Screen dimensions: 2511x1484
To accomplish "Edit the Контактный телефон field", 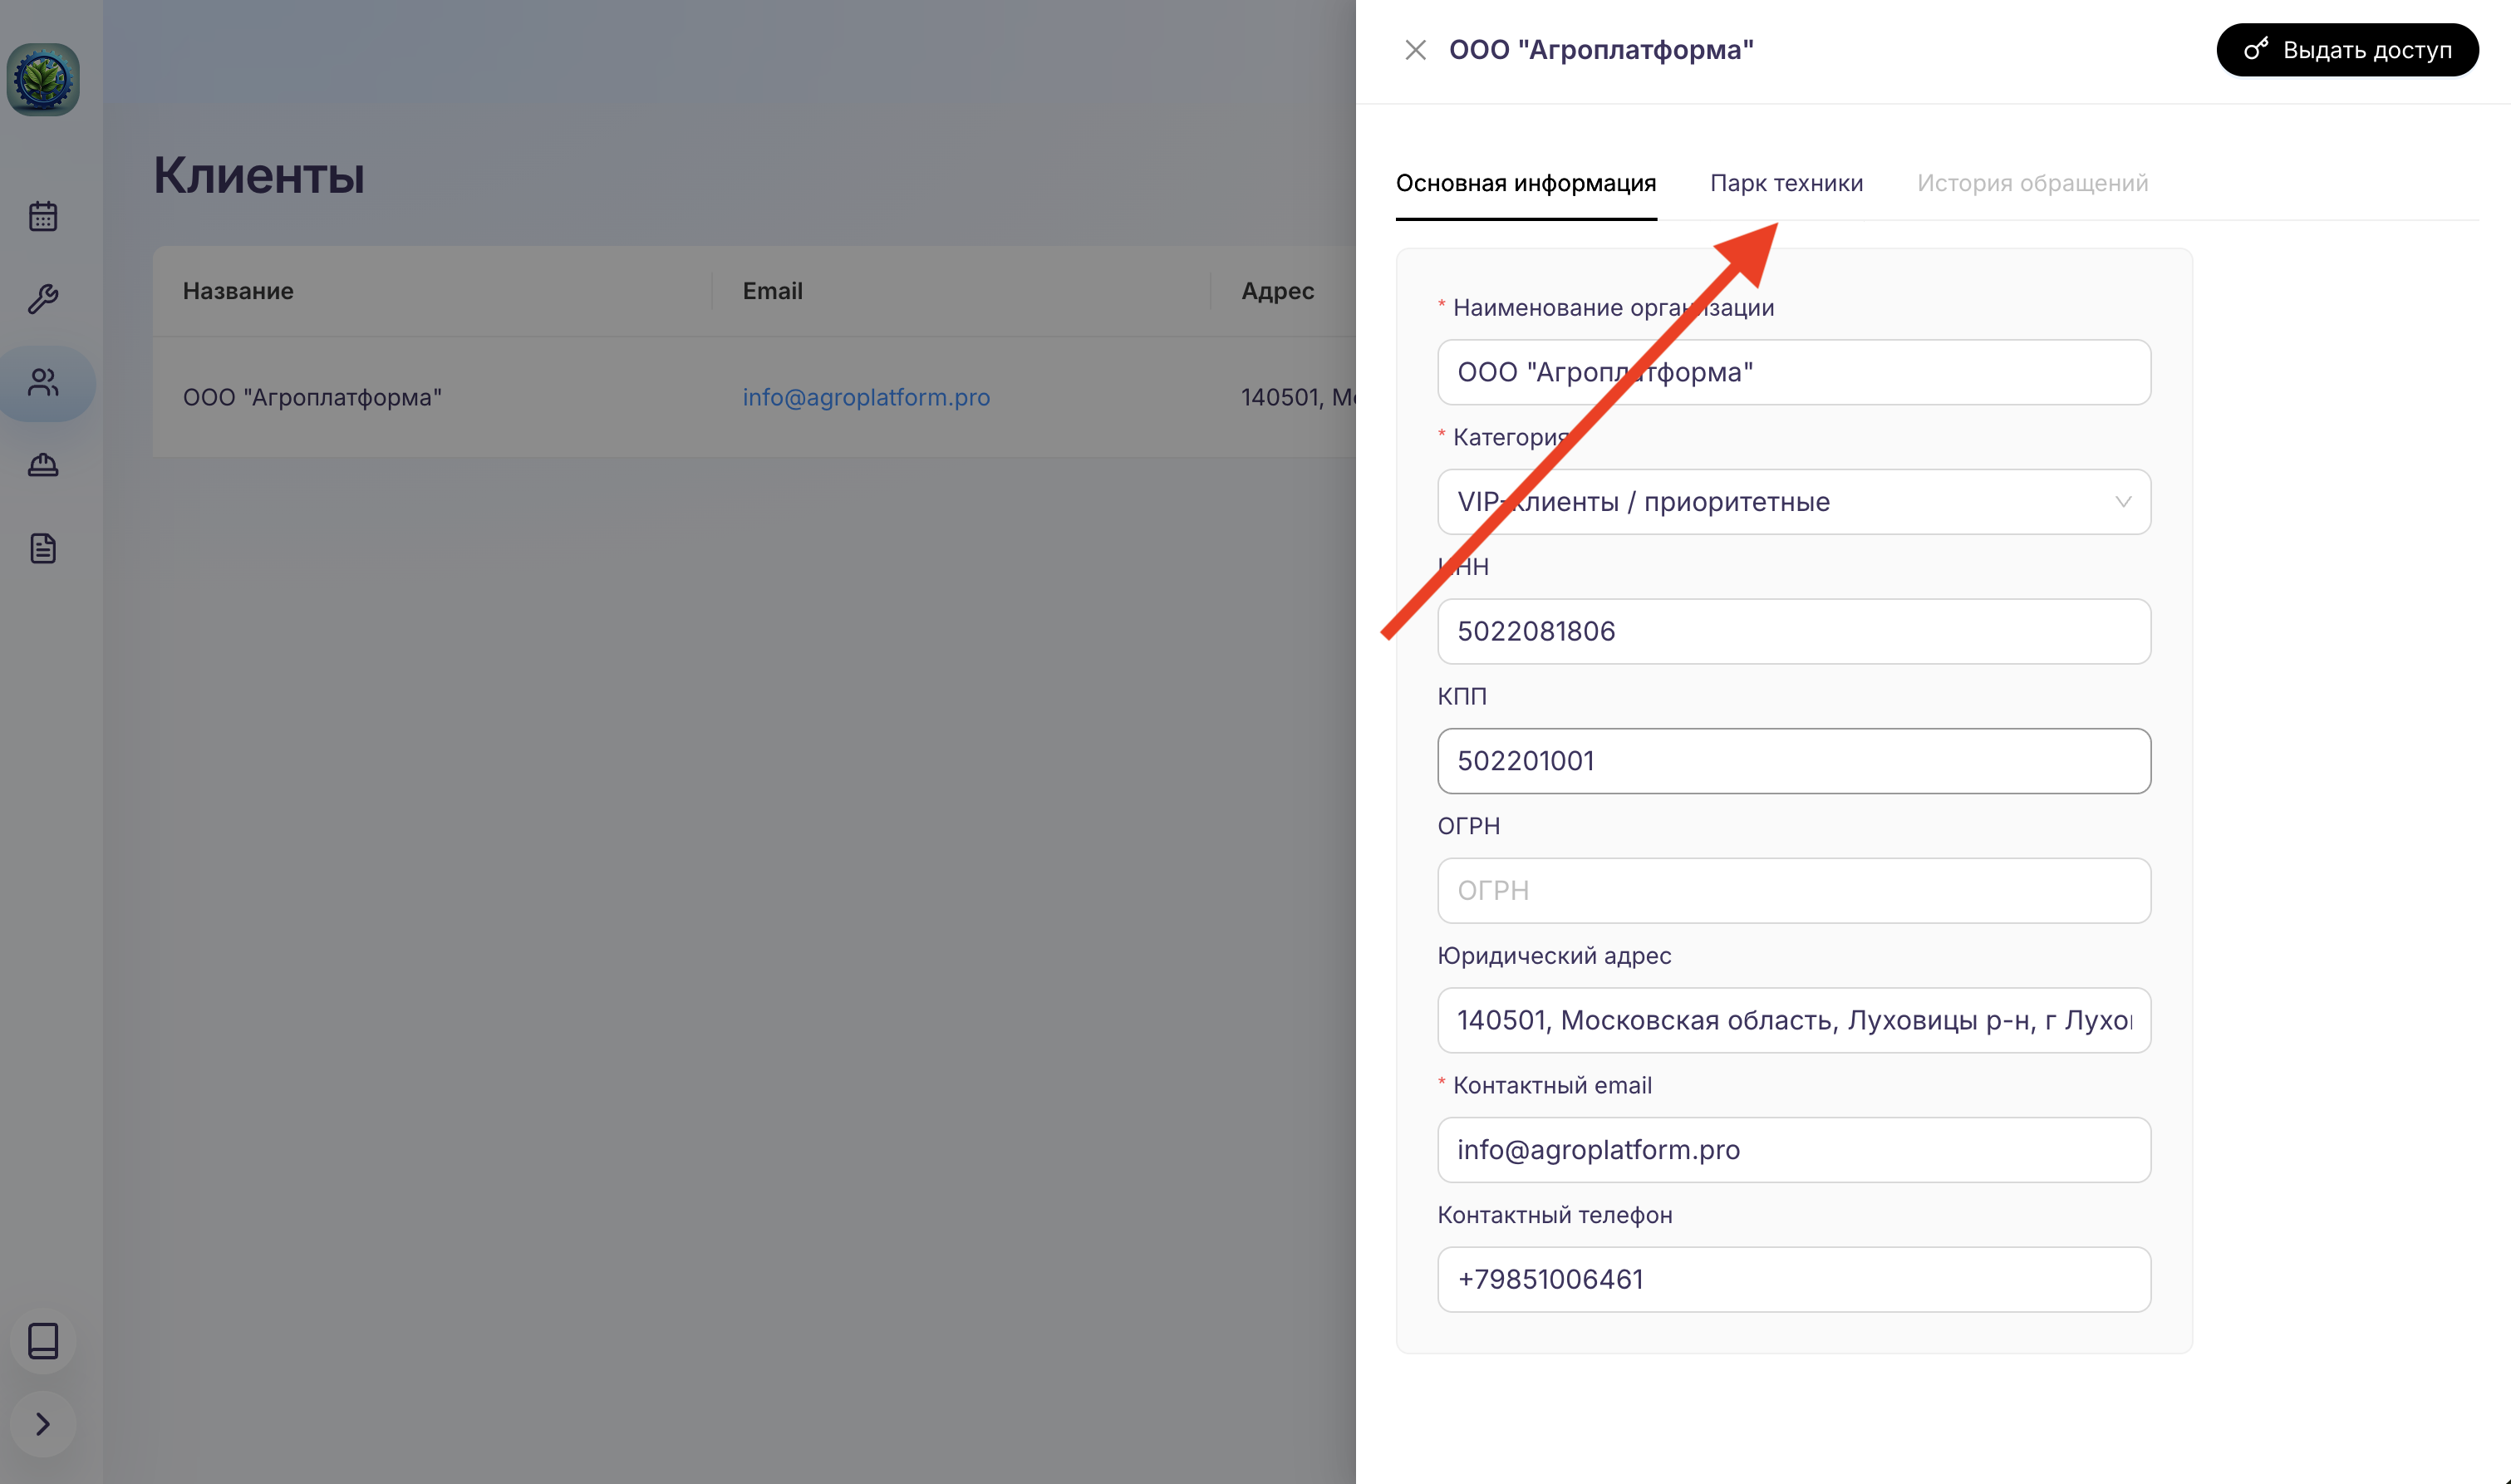I will click(1794, 1279).
